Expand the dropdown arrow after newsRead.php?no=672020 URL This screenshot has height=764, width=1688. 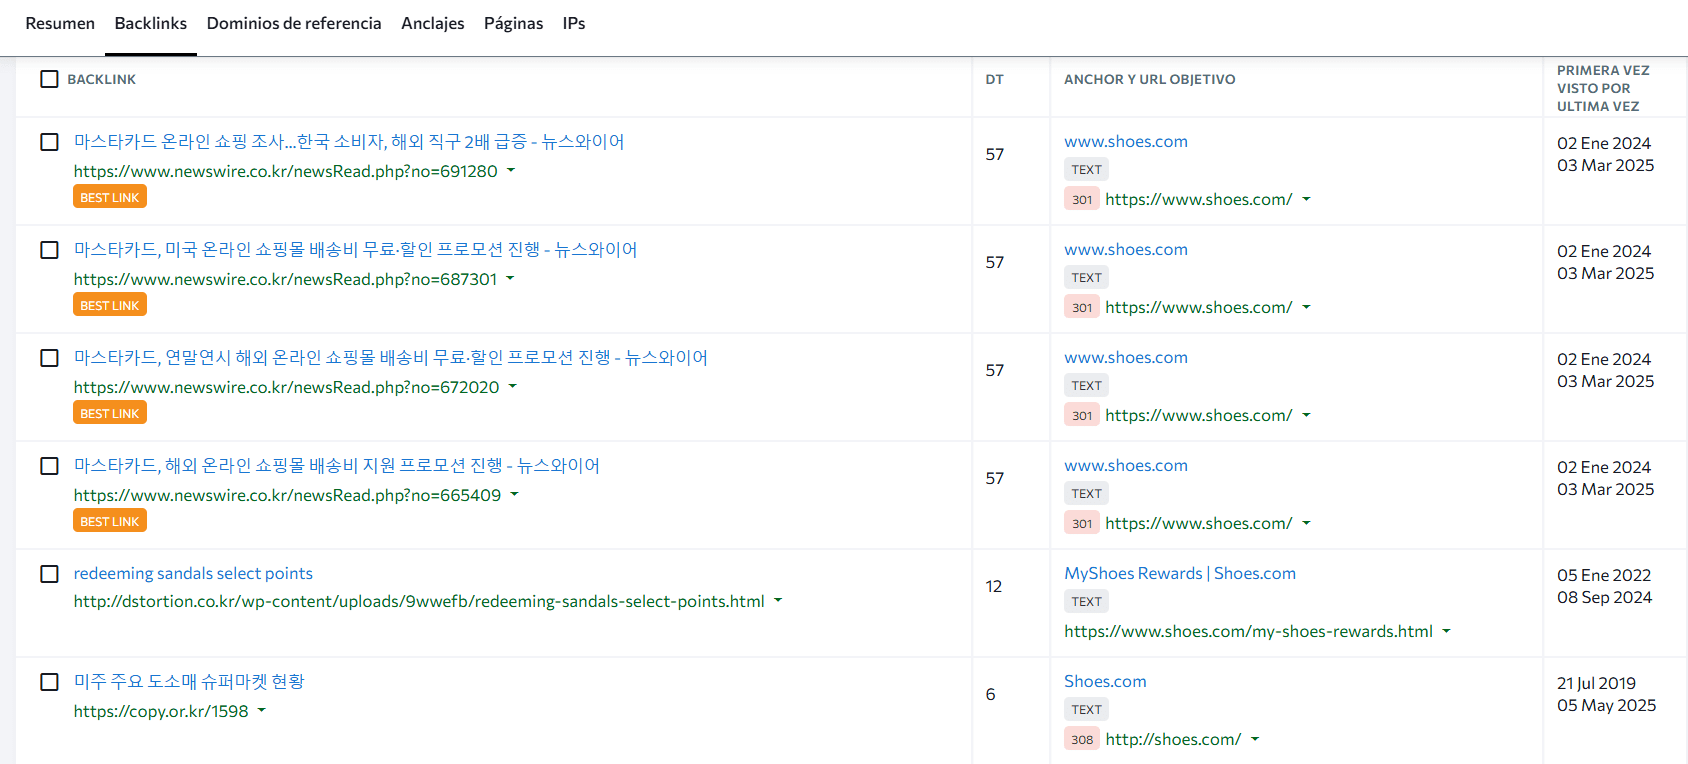click(x=513, y=387)
